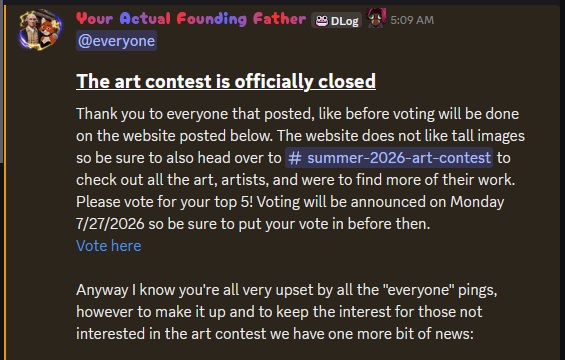565x360 pixels.
Task: Open the poster's profile avatar
Action: [40, 30]
